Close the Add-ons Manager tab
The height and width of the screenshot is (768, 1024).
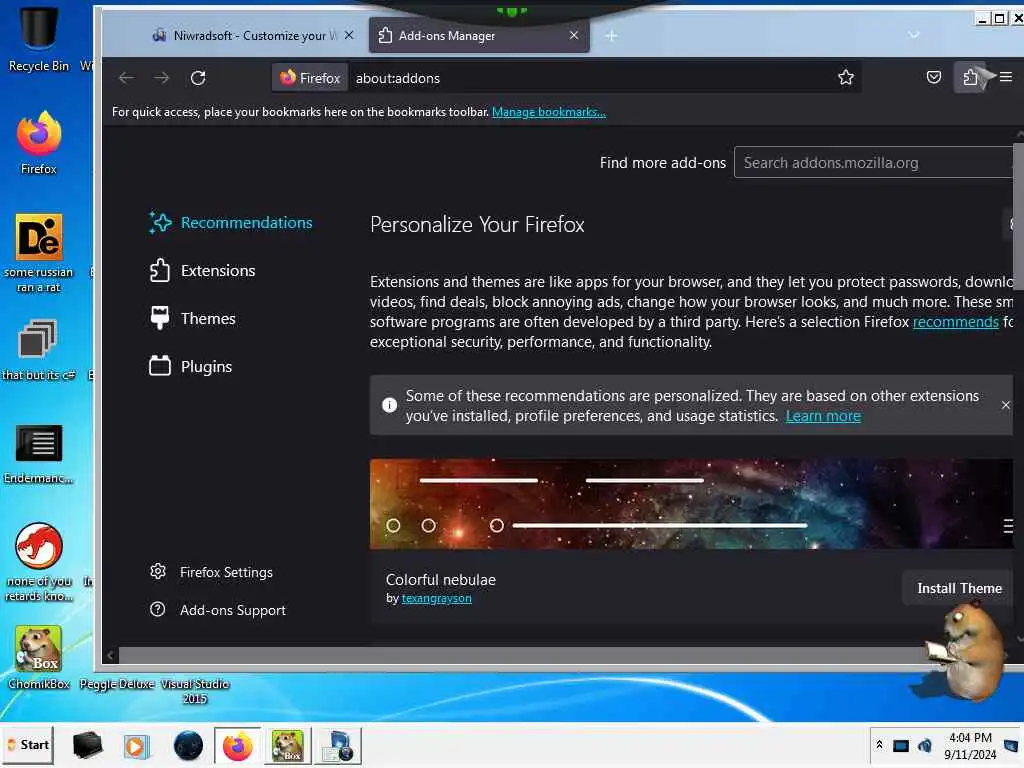click(x=573, y=35)
